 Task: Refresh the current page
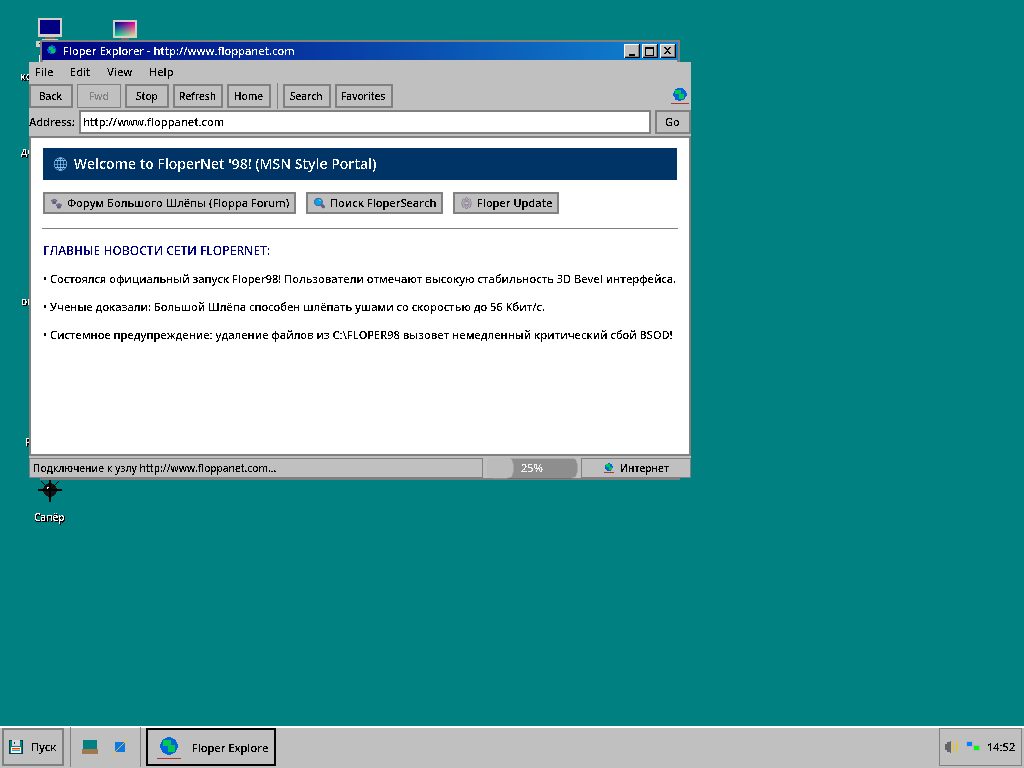[197, 96]
